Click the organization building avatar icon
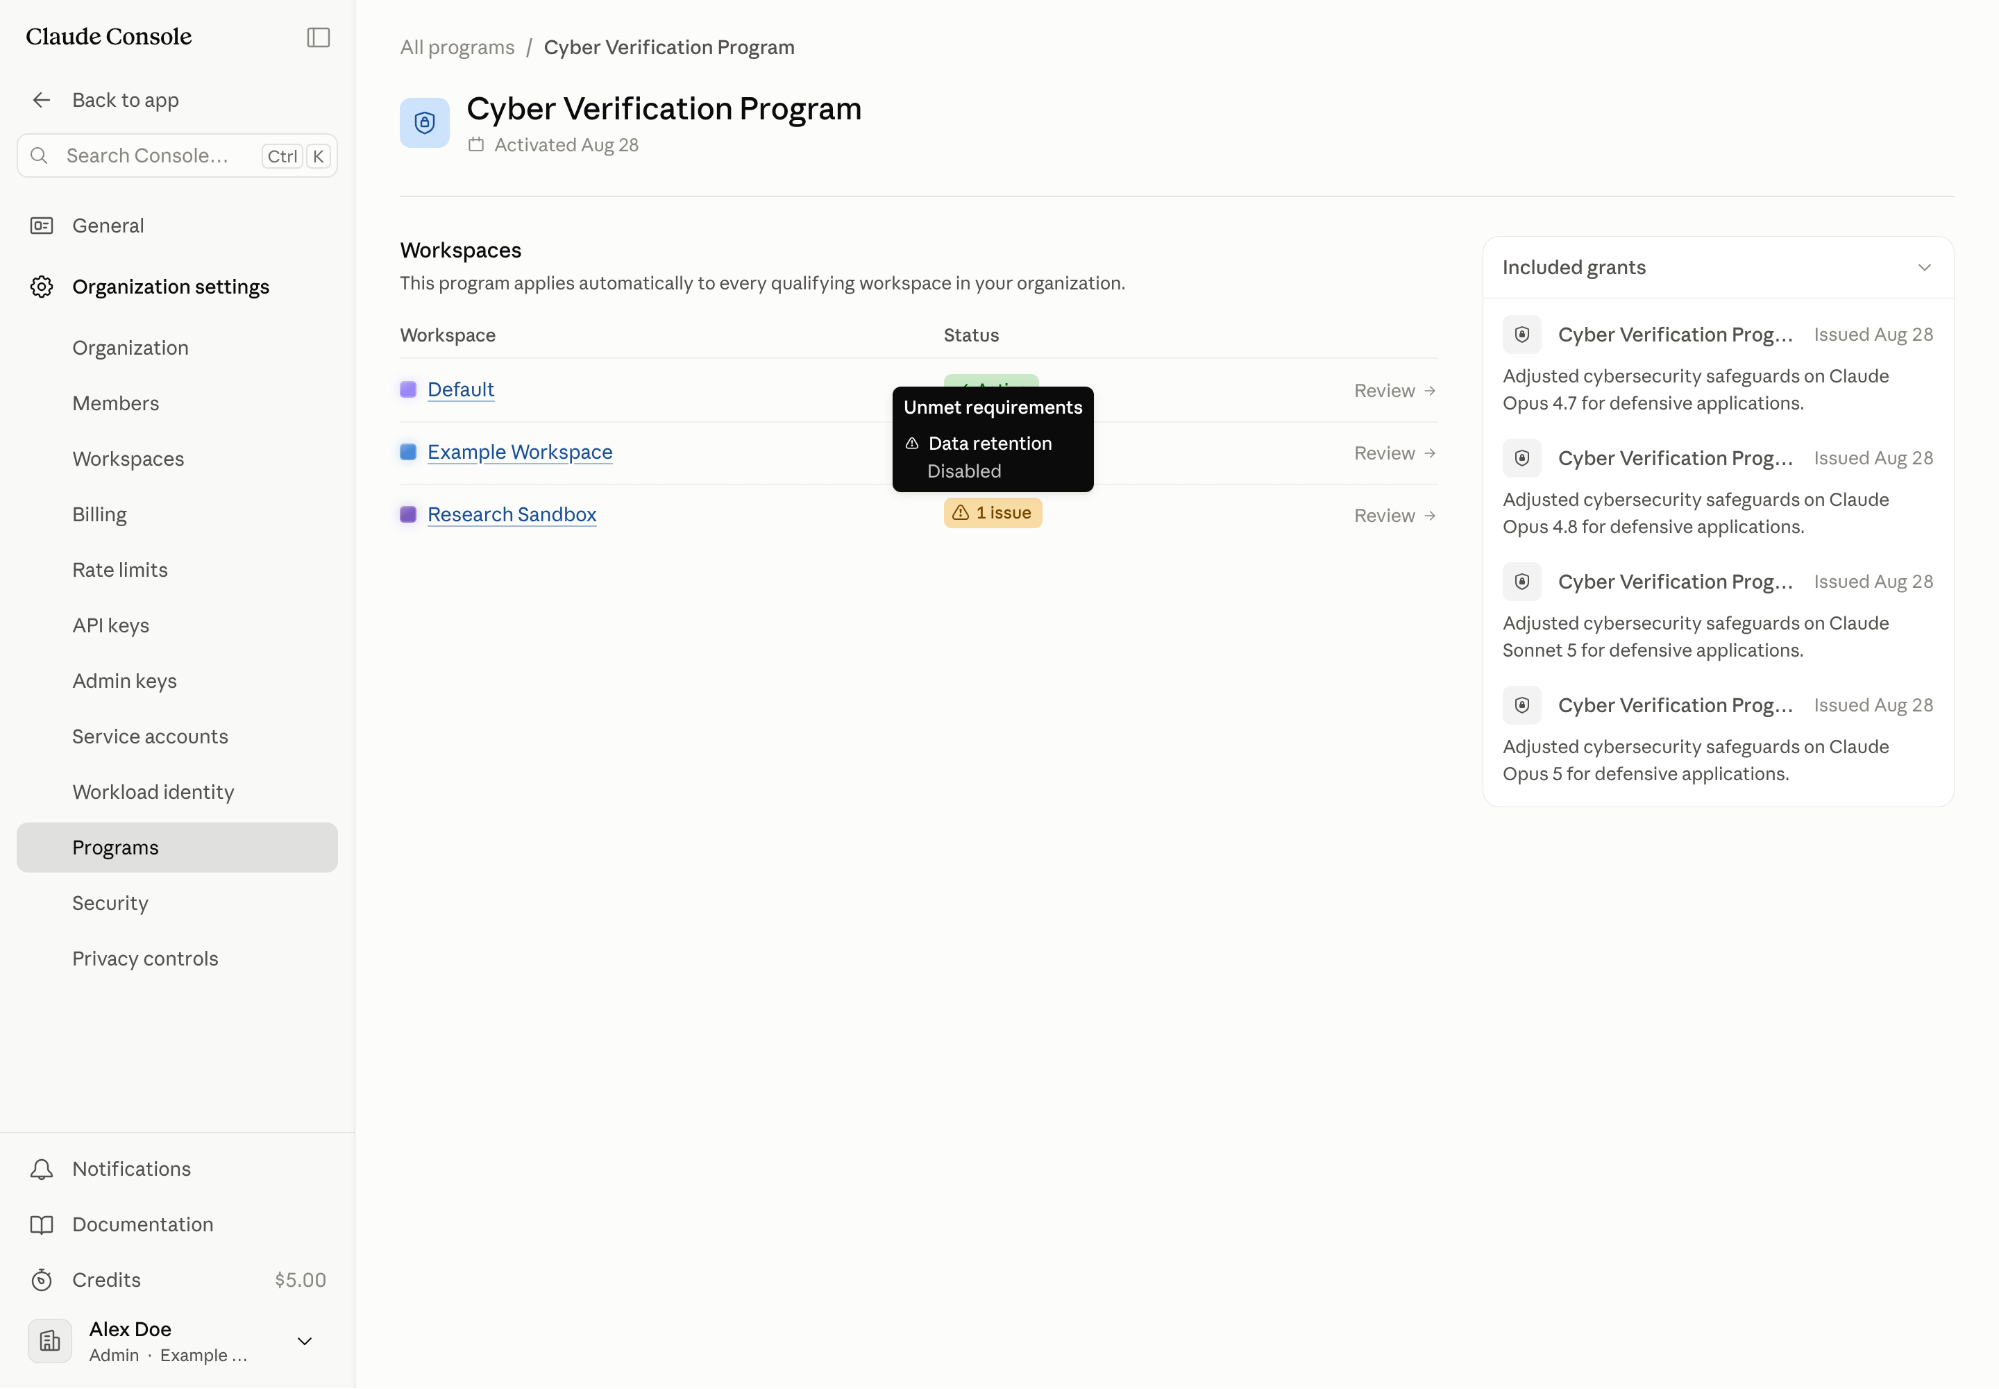The width and height of the screenshot is (1999, 1389). pyautogui.click(x=50, y=1341)
